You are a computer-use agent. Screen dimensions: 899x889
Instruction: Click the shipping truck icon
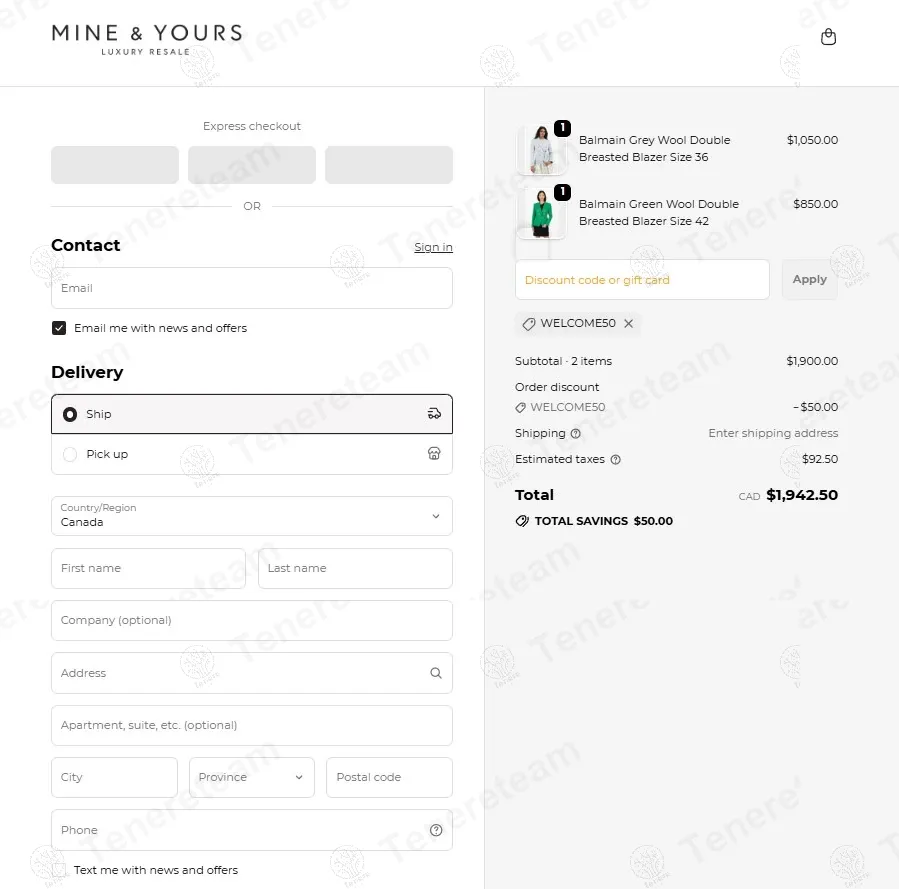434,414
